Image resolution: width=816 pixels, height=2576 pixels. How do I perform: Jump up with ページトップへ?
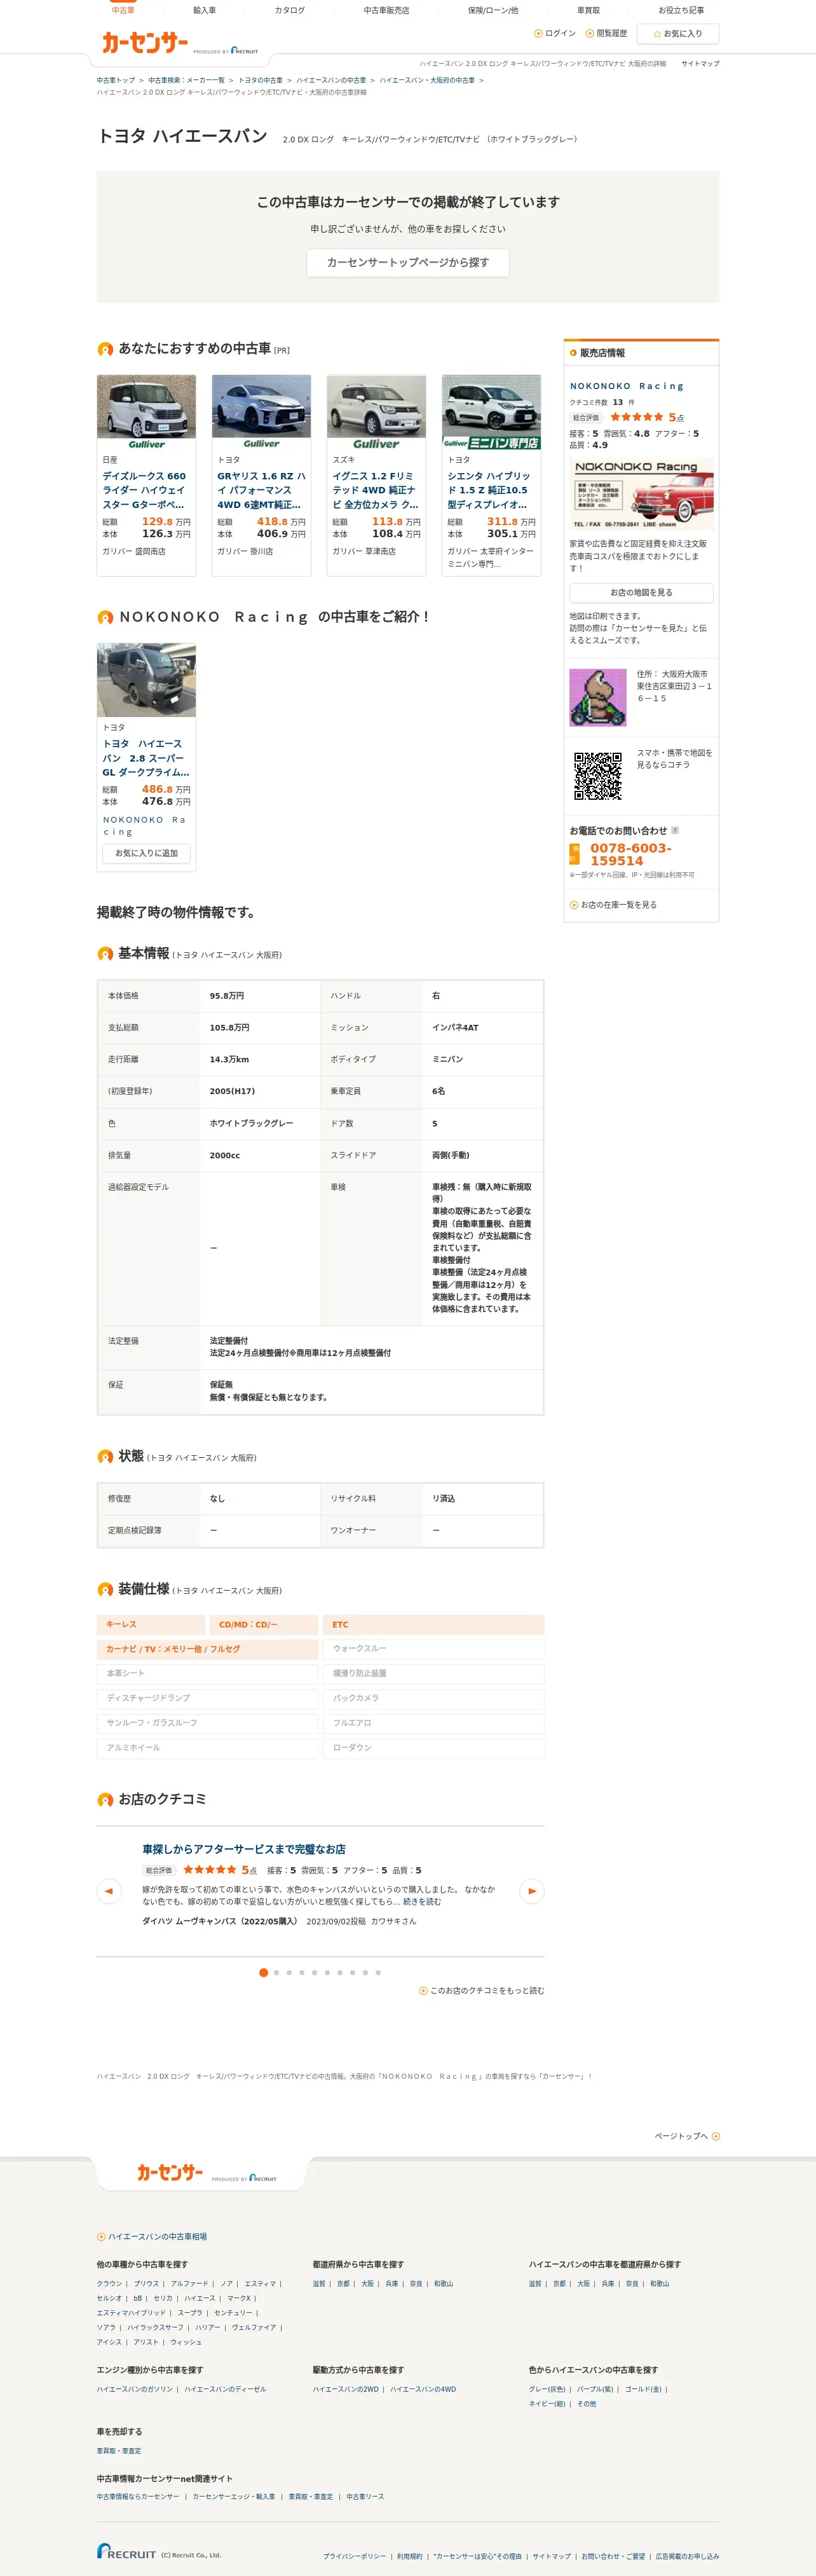coord(687,2136)
